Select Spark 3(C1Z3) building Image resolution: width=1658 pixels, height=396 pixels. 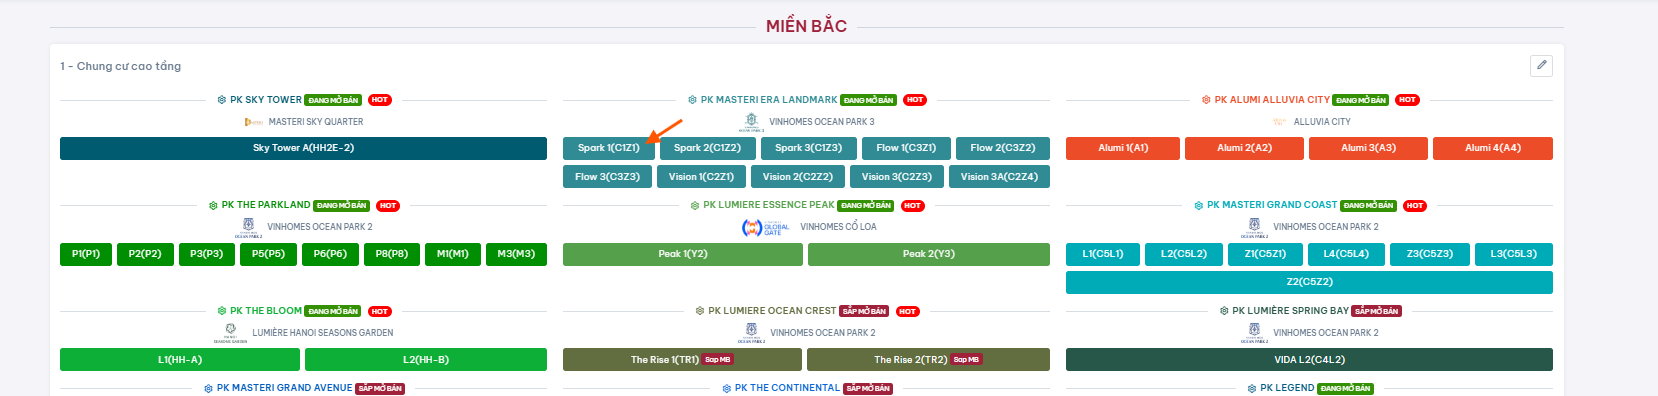tap(808, 148)
